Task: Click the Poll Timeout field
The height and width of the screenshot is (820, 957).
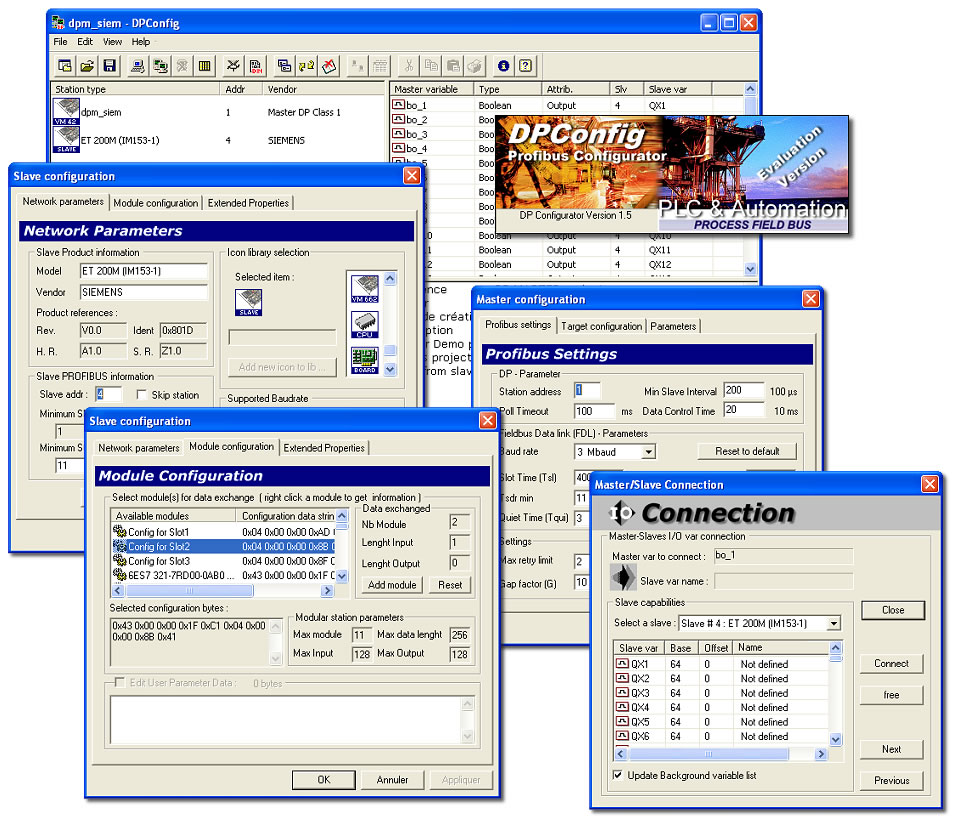Action: point(594,411)
